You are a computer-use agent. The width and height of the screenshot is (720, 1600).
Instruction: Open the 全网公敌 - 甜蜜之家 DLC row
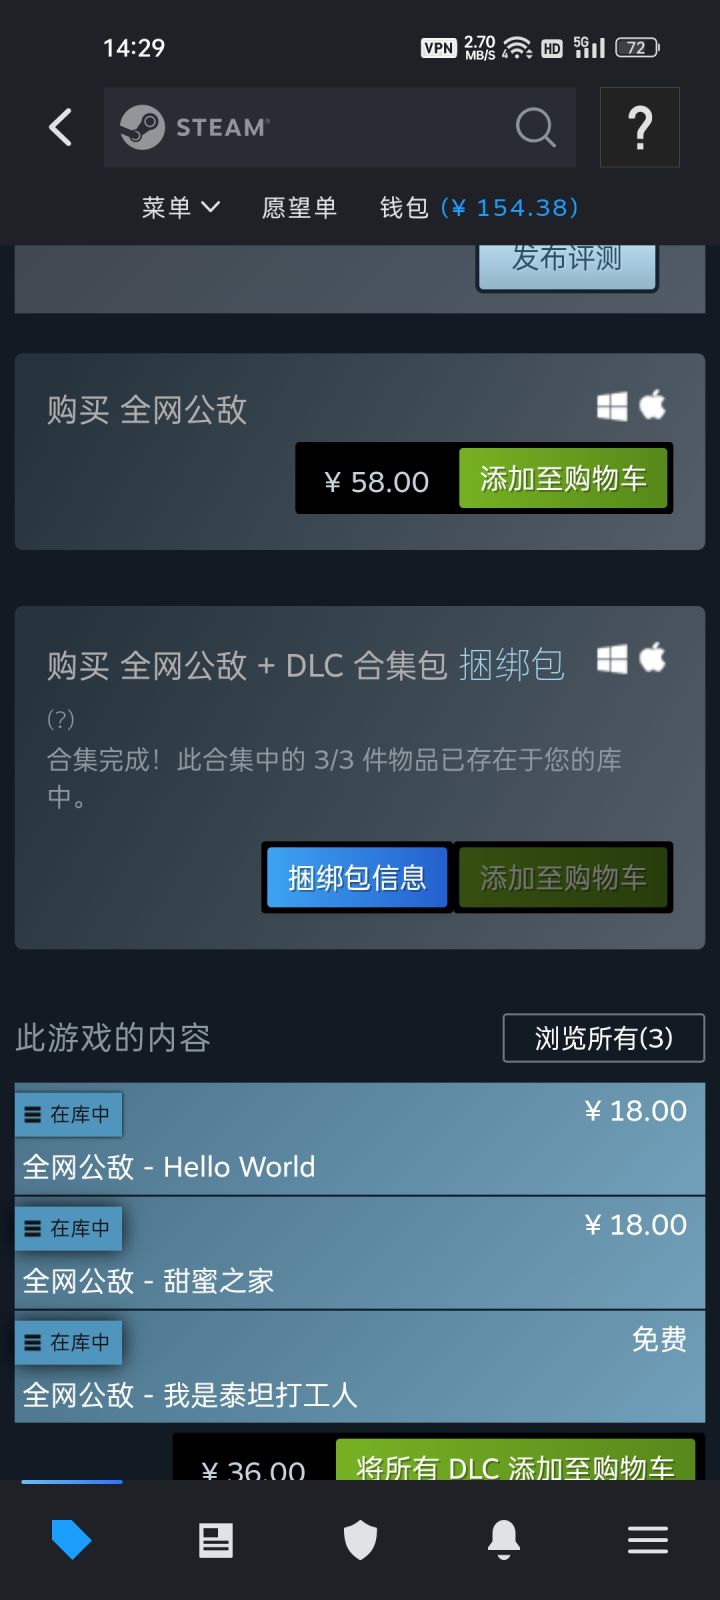(360, 1253)
